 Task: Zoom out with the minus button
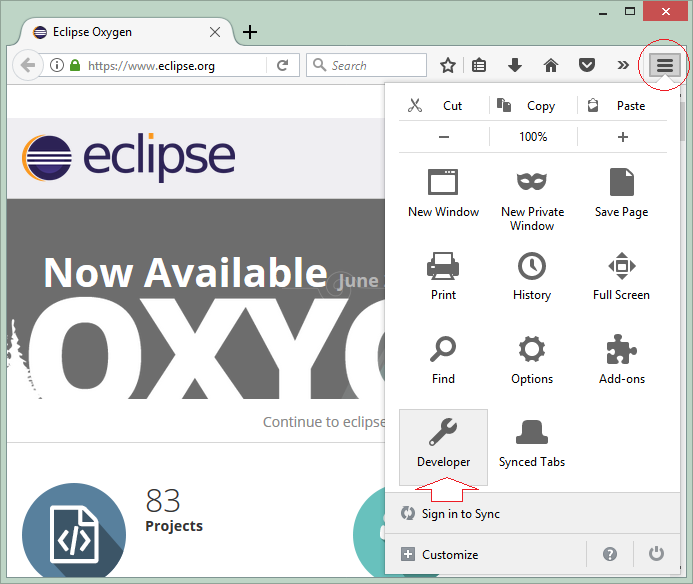(x=444, y=137)
